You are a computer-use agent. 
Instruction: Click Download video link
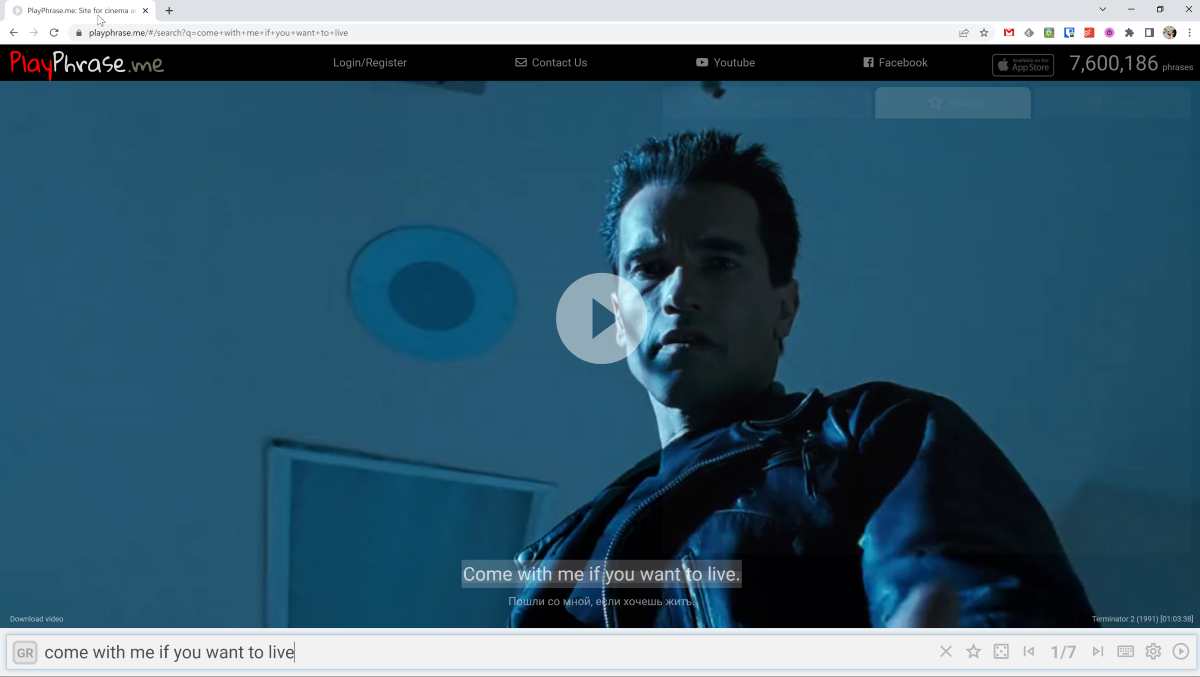pos(36,619)
